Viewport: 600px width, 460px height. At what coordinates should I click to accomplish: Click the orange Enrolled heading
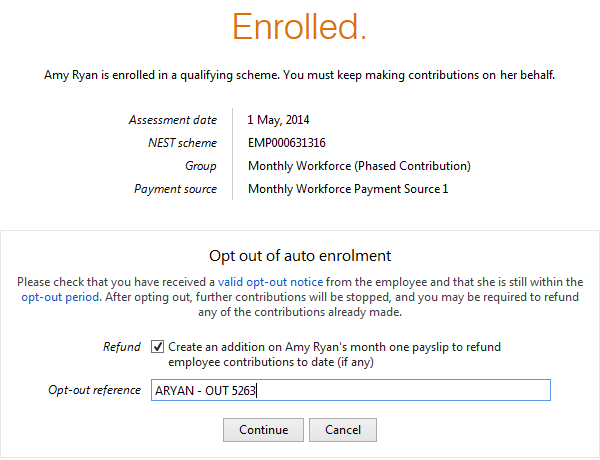(x=300, y=27)
